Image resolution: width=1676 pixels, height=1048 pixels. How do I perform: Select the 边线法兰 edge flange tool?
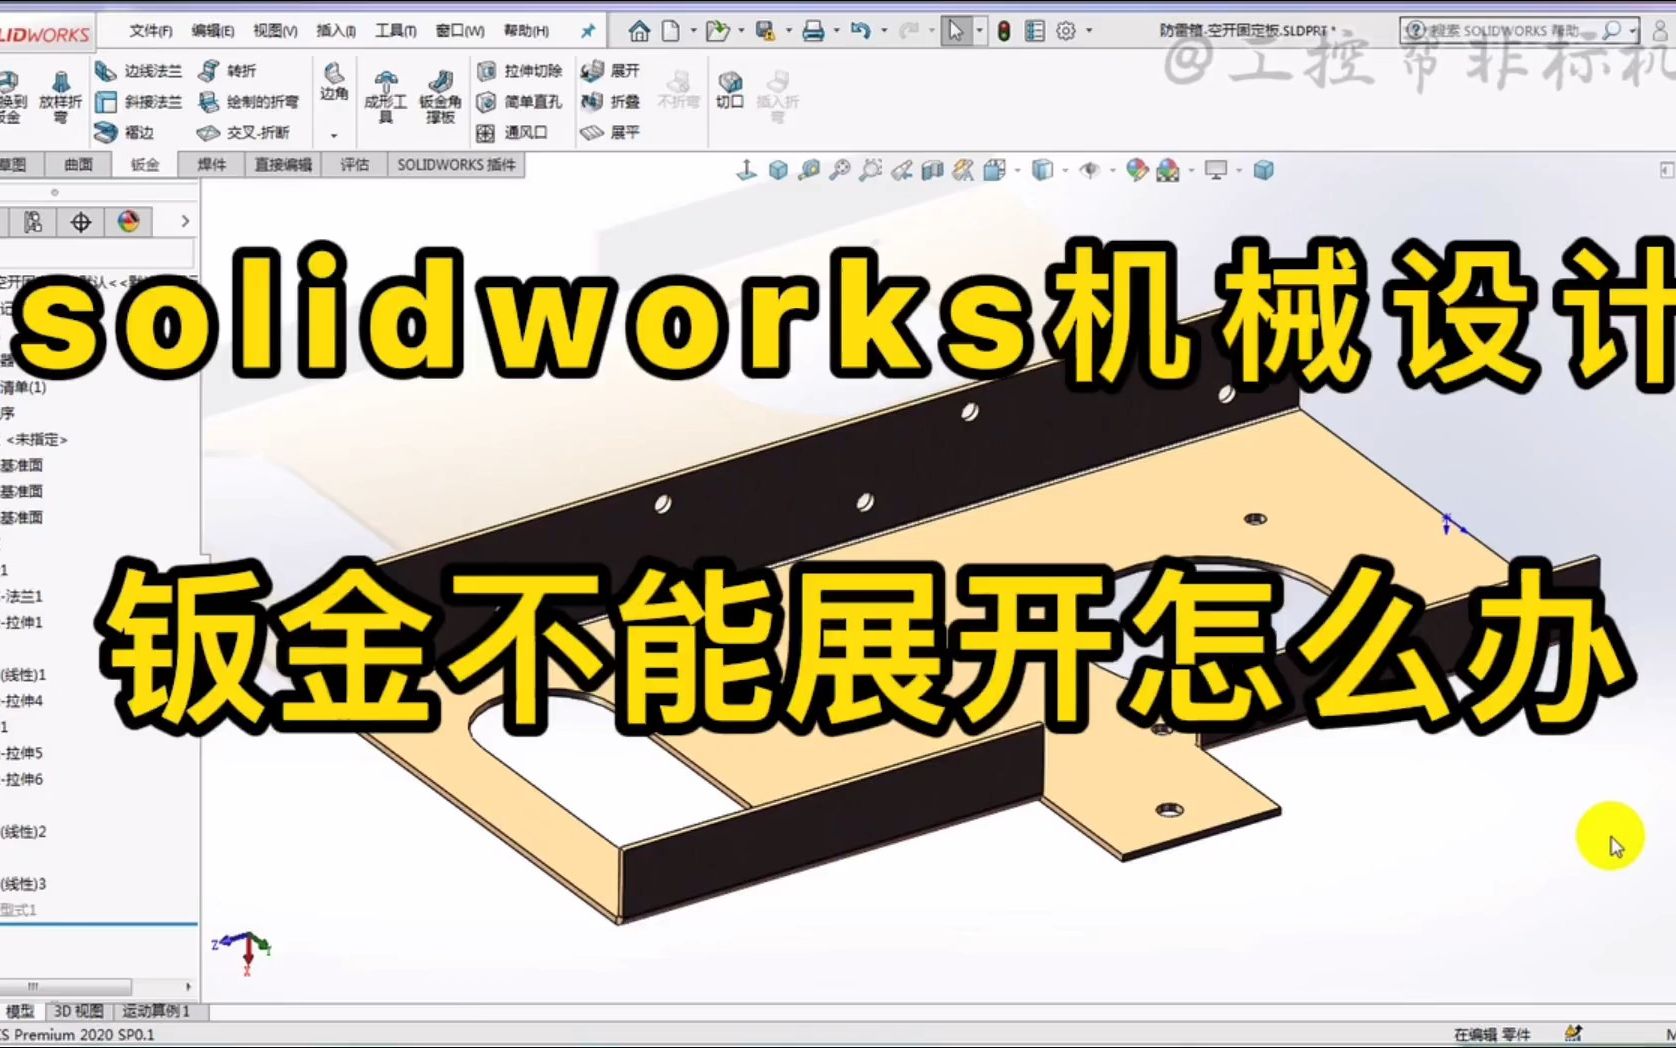(x=138, y=71)
